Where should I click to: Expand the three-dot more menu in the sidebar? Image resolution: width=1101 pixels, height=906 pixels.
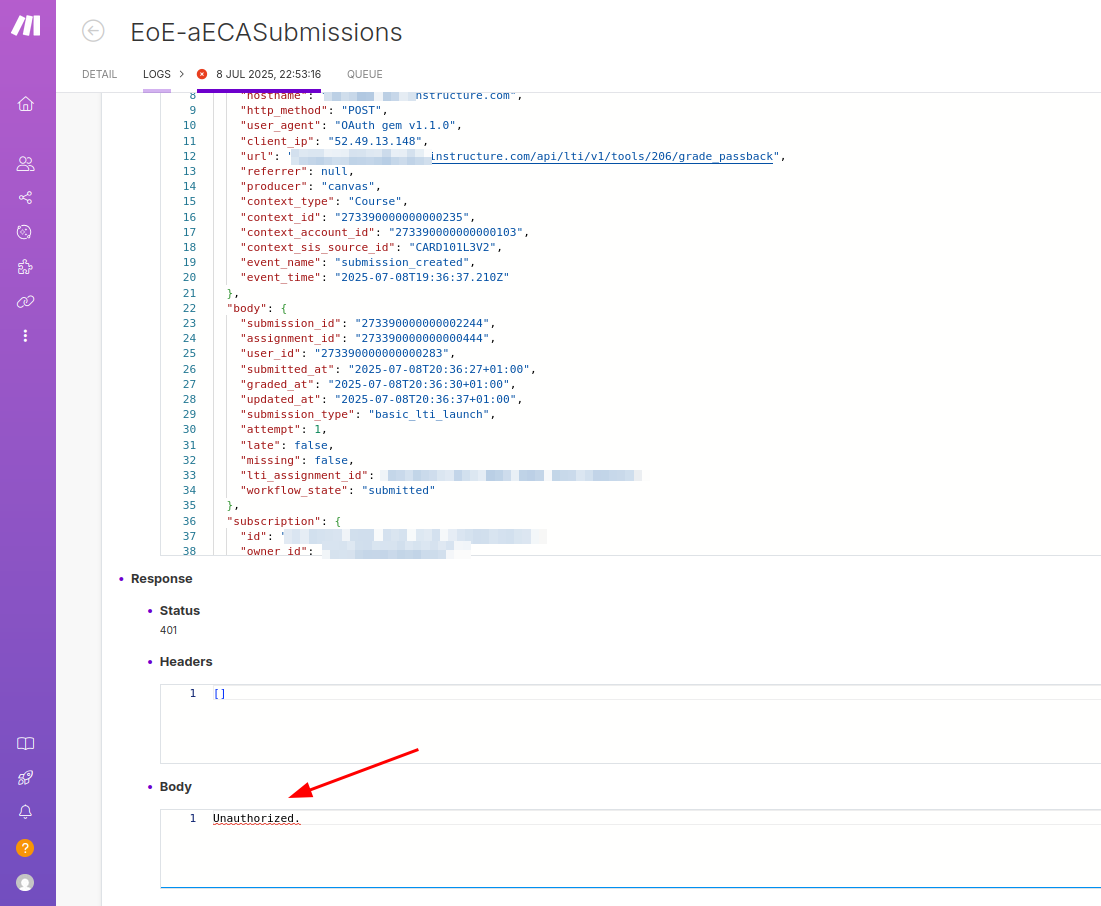[26, 336]
